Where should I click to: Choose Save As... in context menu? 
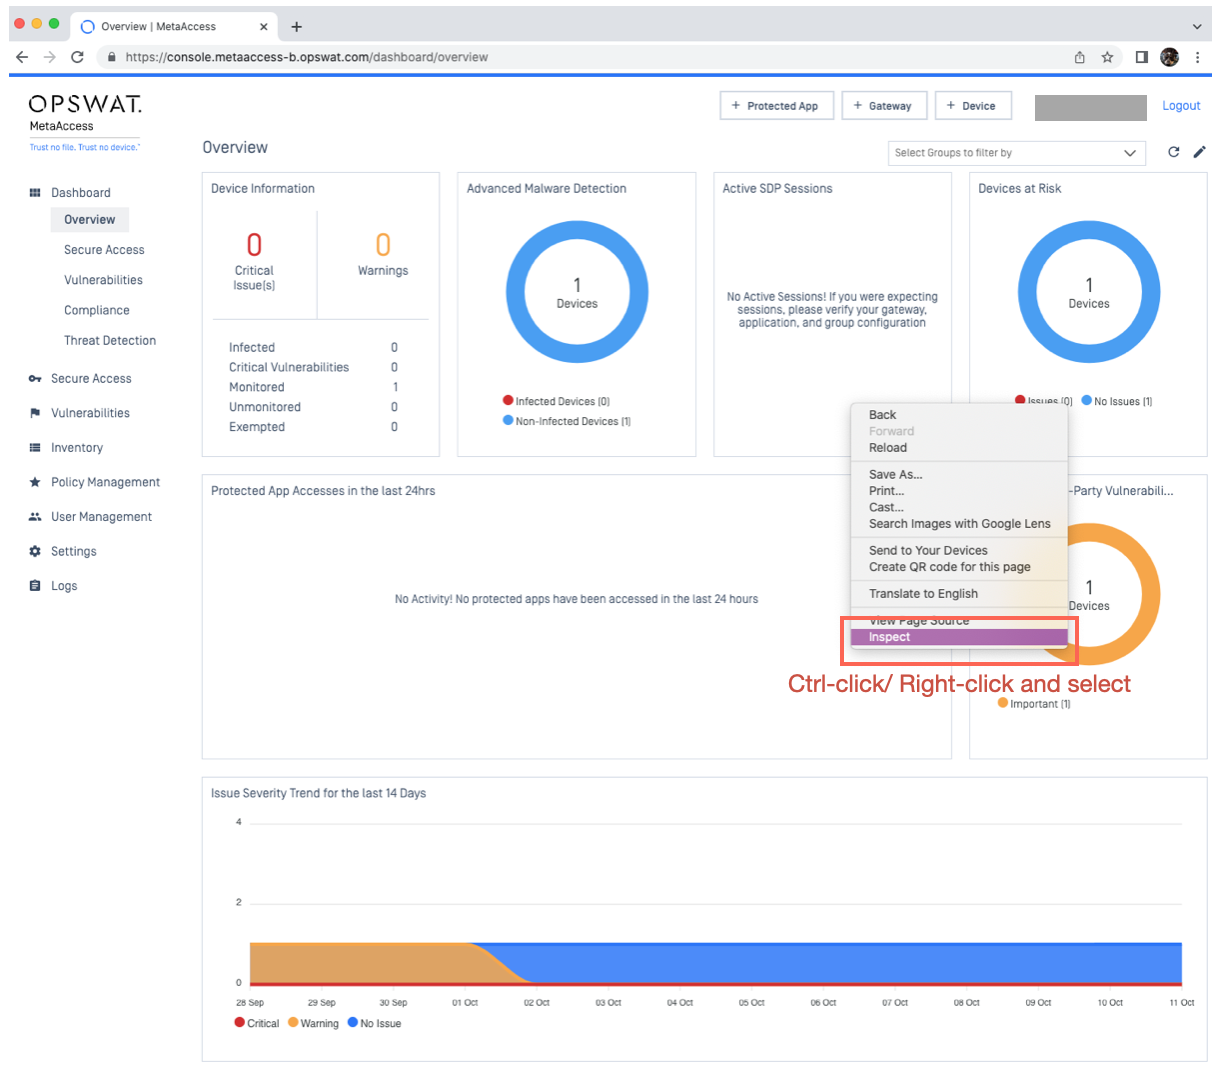(959, 475)
